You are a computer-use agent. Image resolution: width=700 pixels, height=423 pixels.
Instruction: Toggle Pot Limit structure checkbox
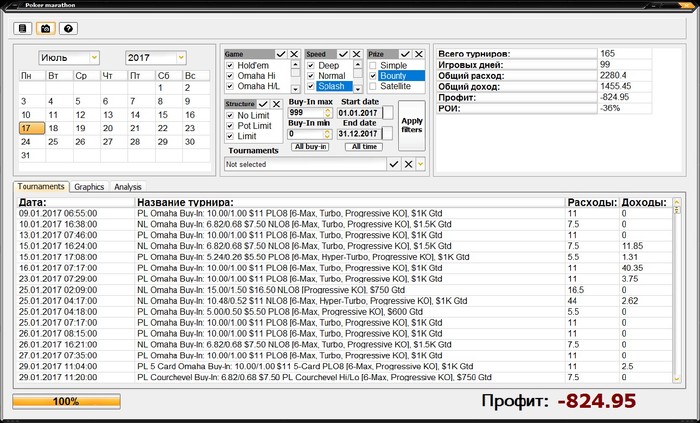(x=230, y=126)
